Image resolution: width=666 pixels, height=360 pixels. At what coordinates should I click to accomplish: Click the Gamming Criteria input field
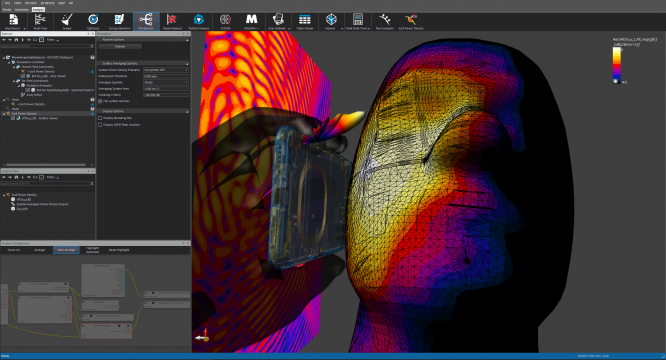tap(166, 95)
